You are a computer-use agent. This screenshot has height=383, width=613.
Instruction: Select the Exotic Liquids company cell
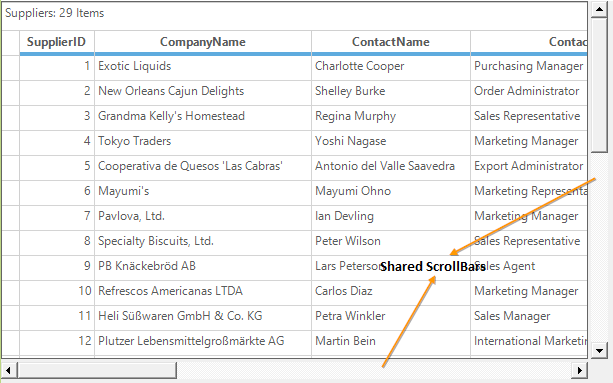[203, 66]
